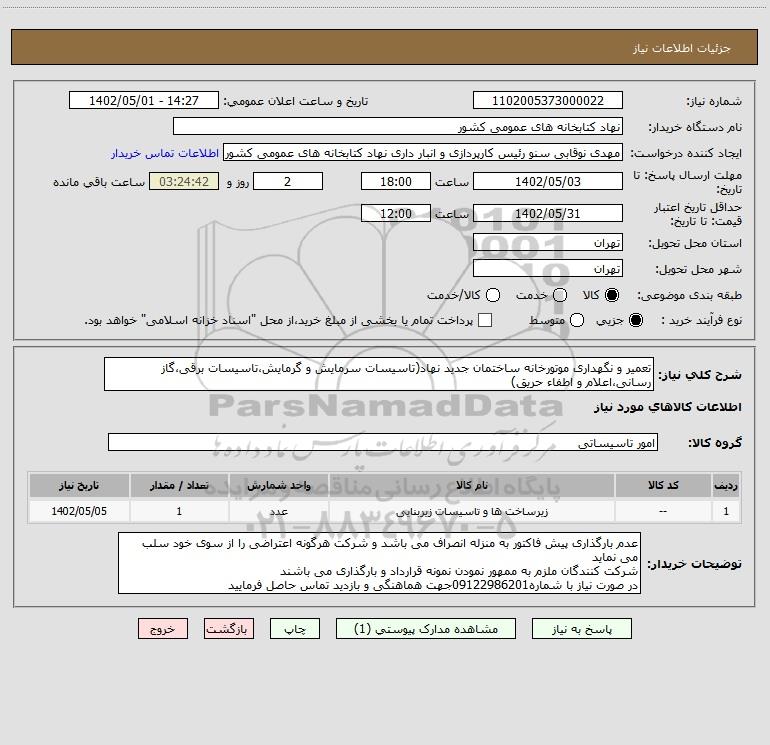Select the کالا radio button
The width and height of the screenshot is (770, 745).
612,295
